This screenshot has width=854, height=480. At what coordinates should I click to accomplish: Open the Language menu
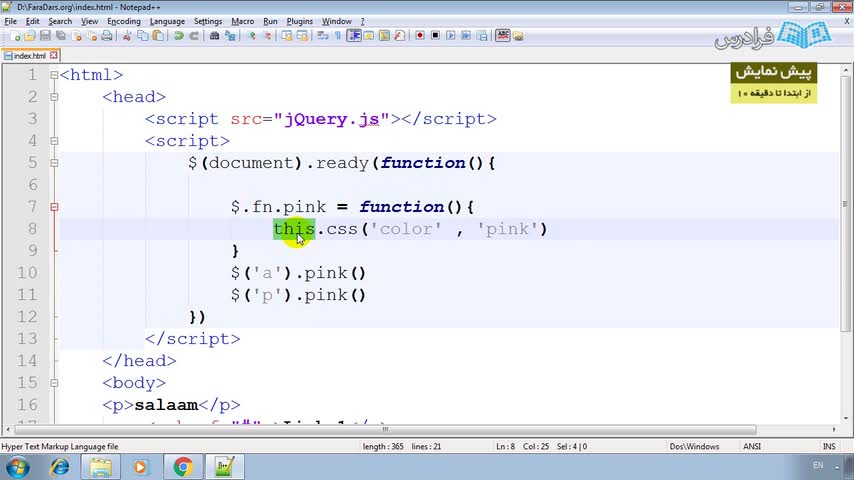tap(167, 21)
